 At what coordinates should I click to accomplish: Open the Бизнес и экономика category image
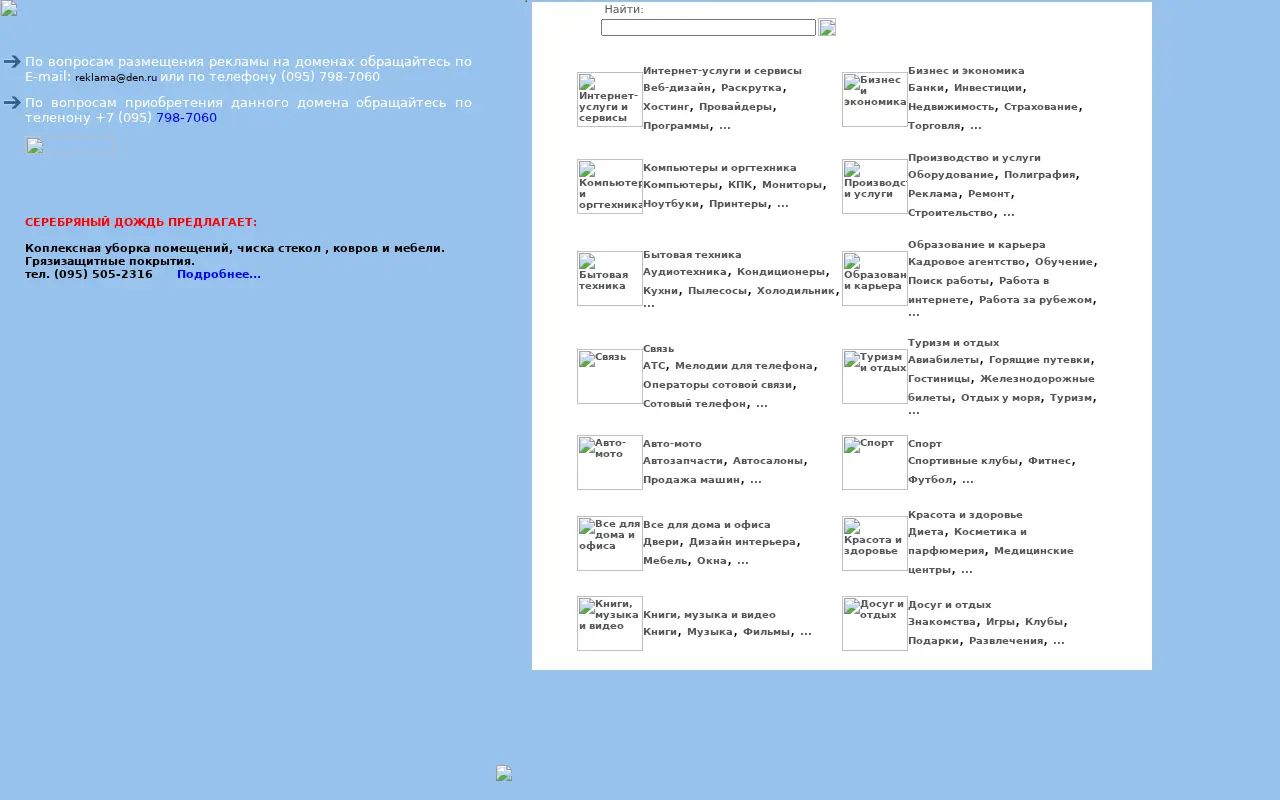(875, 99)
